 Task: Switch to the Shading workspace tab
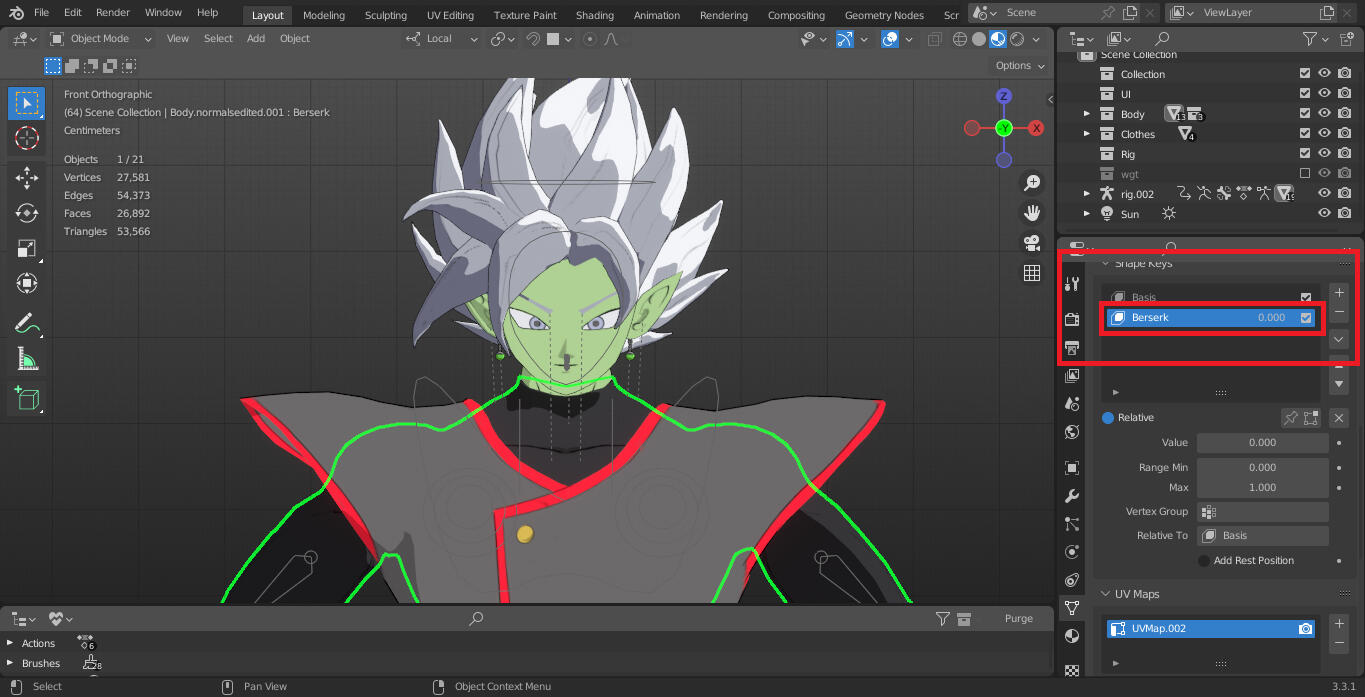point(595,15)
